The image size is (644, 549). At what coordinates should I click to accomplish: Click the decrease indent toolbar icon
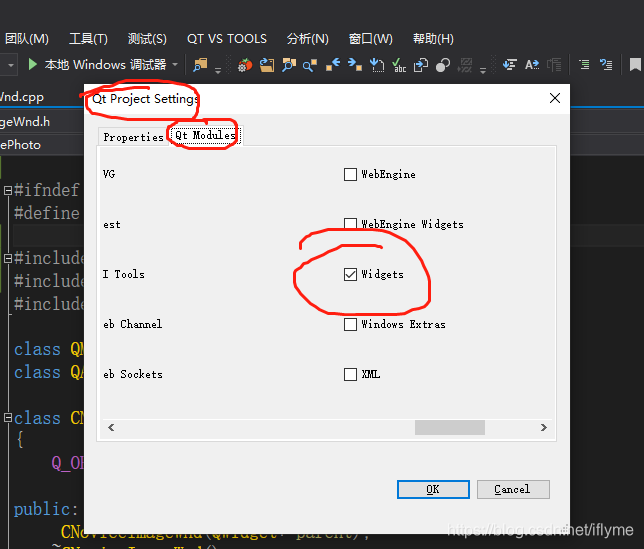coord(509,65)
